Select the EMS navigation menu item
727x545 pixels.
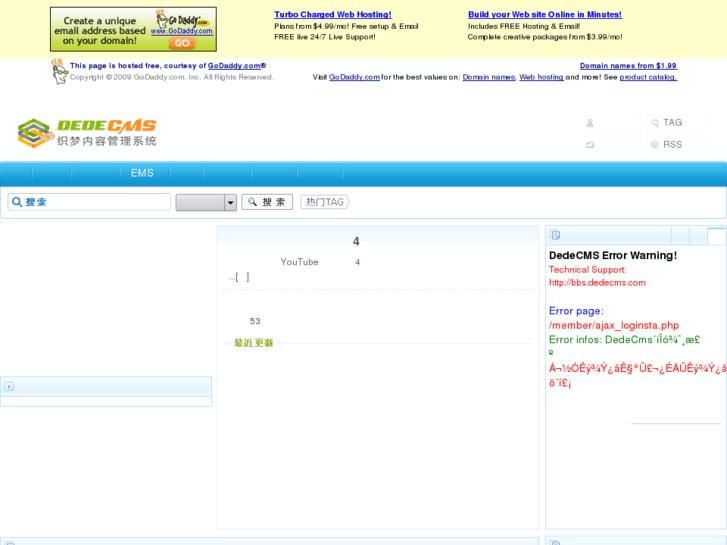pos(142,173)
